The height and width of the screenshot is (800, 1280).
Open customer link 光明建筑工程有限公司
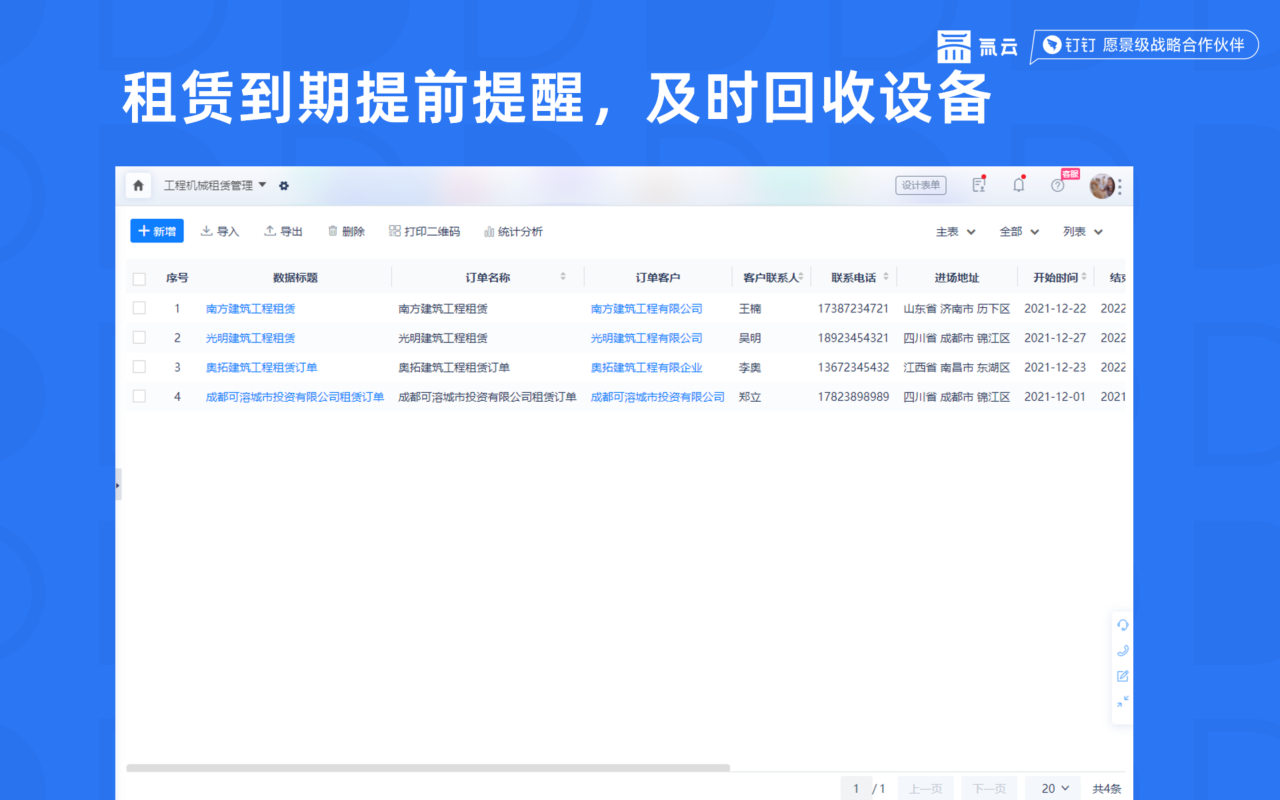click(647, 338)
